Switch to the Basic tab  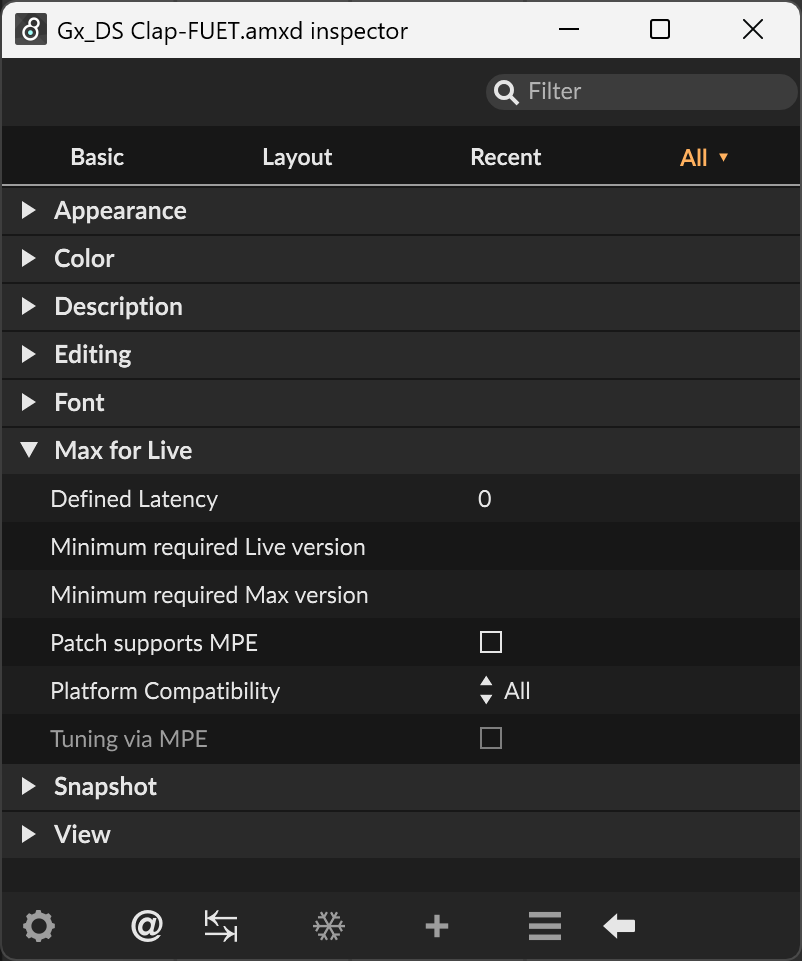point(97,158)
